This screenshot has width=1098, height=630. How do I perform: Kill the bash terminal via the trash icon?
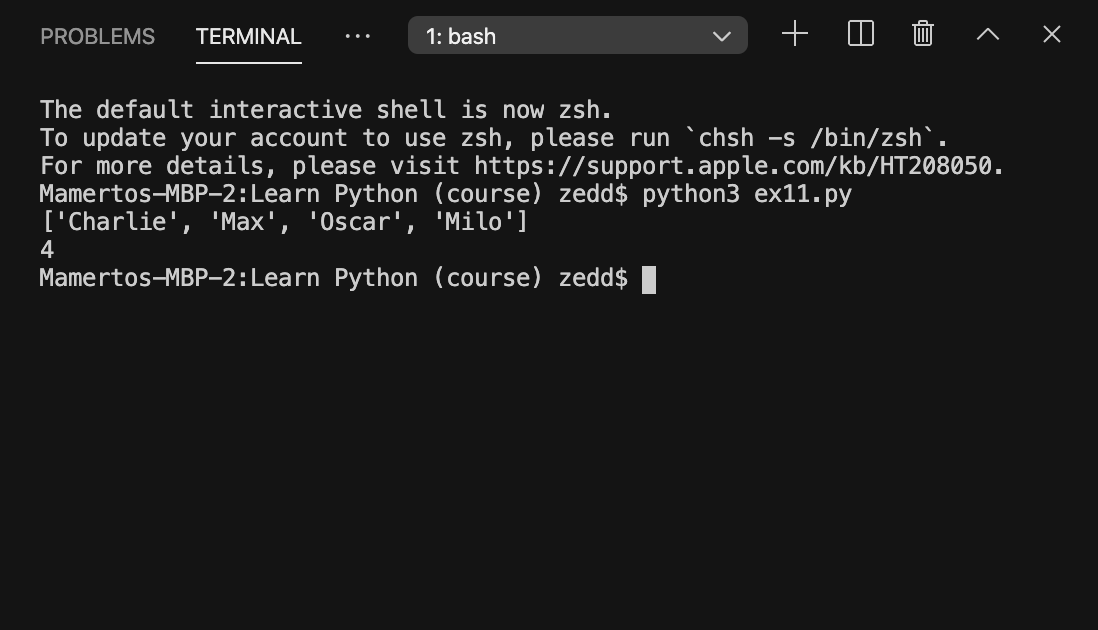pyautogui.click(x=921, y=33)
